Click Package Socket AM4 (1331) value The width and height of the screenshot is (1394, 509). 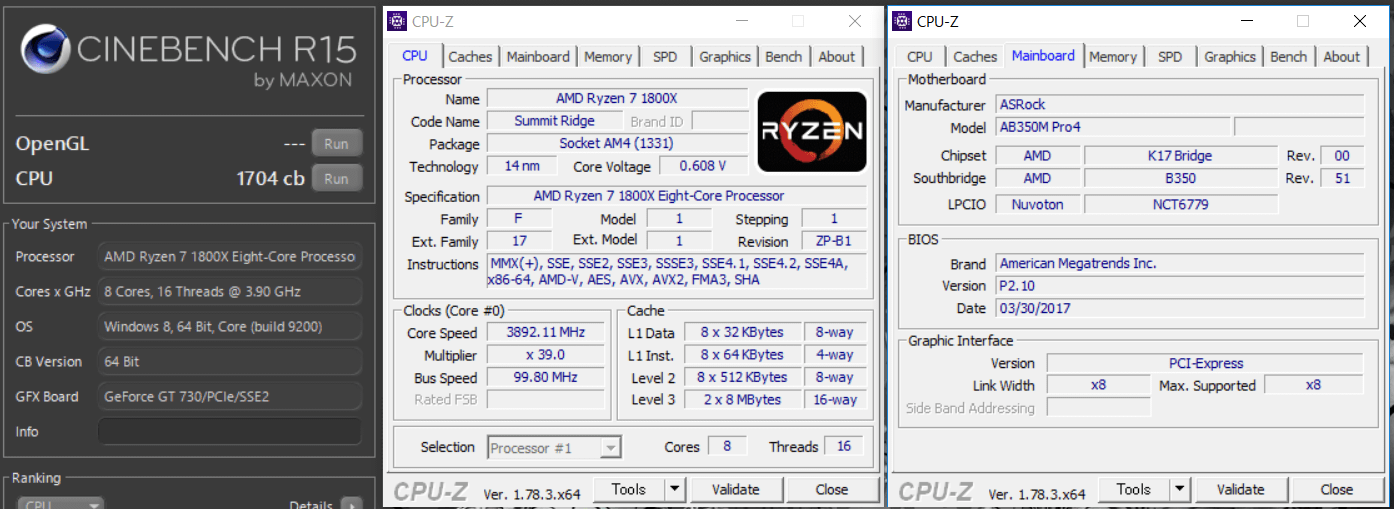pyautogui.click(x=617, y=144)
